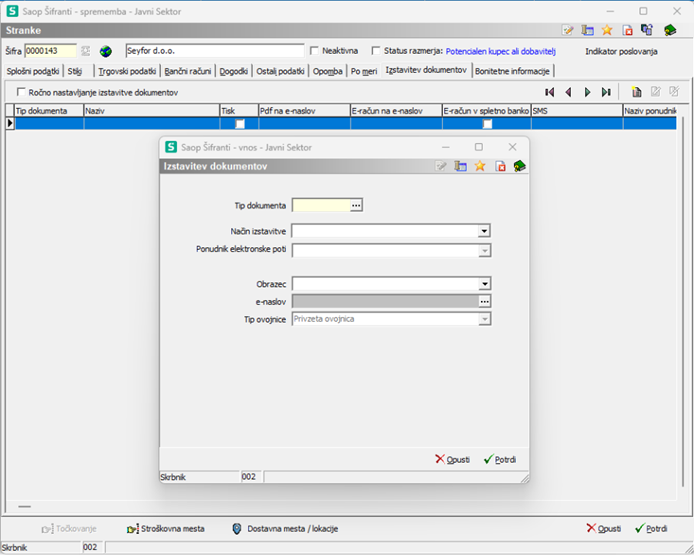Click the favorites star in Stranke header
The image size is (694, 556).
(607, 30)
